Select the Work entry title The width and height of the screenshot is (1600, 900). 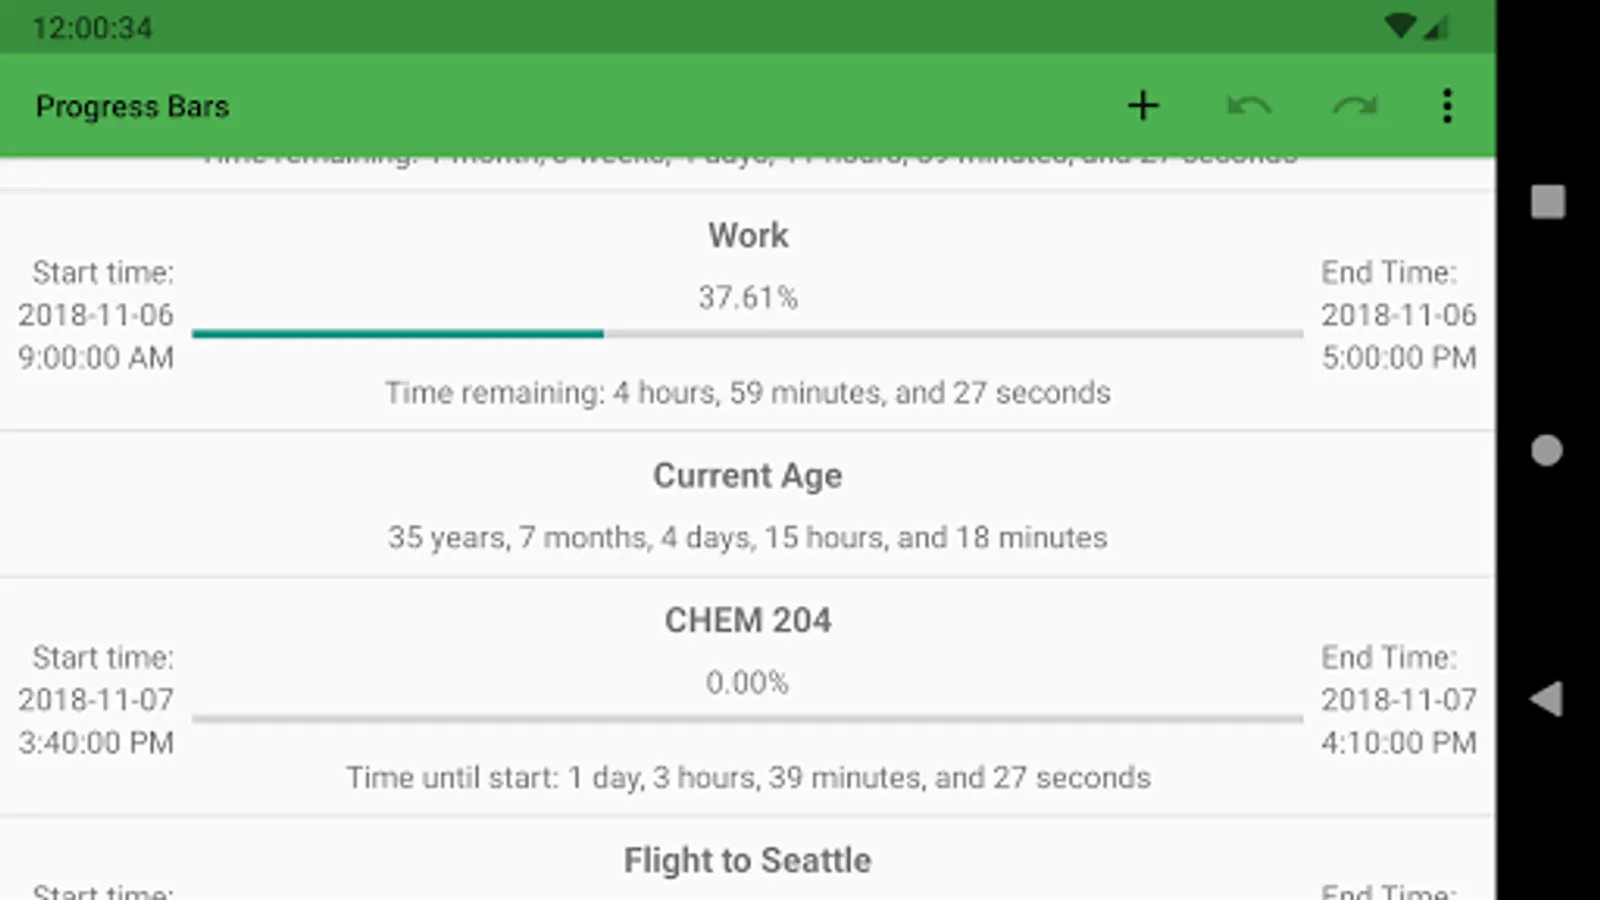[748, 236]
